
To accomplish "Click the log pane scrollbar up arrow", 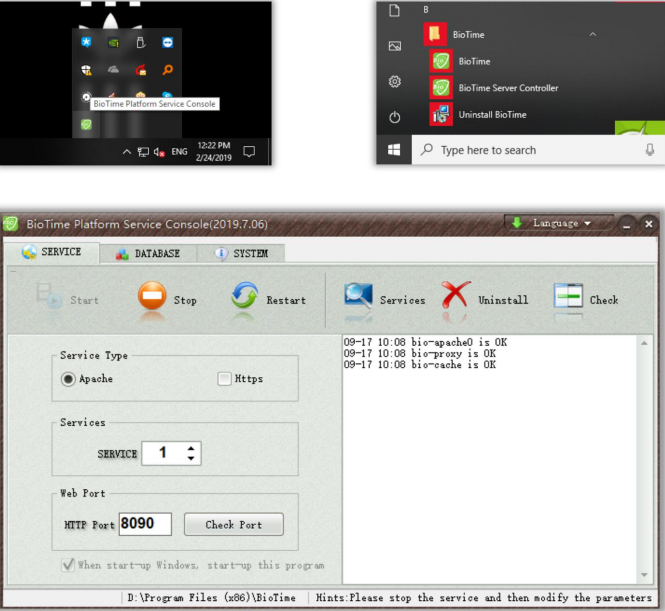I will (644, 343).
